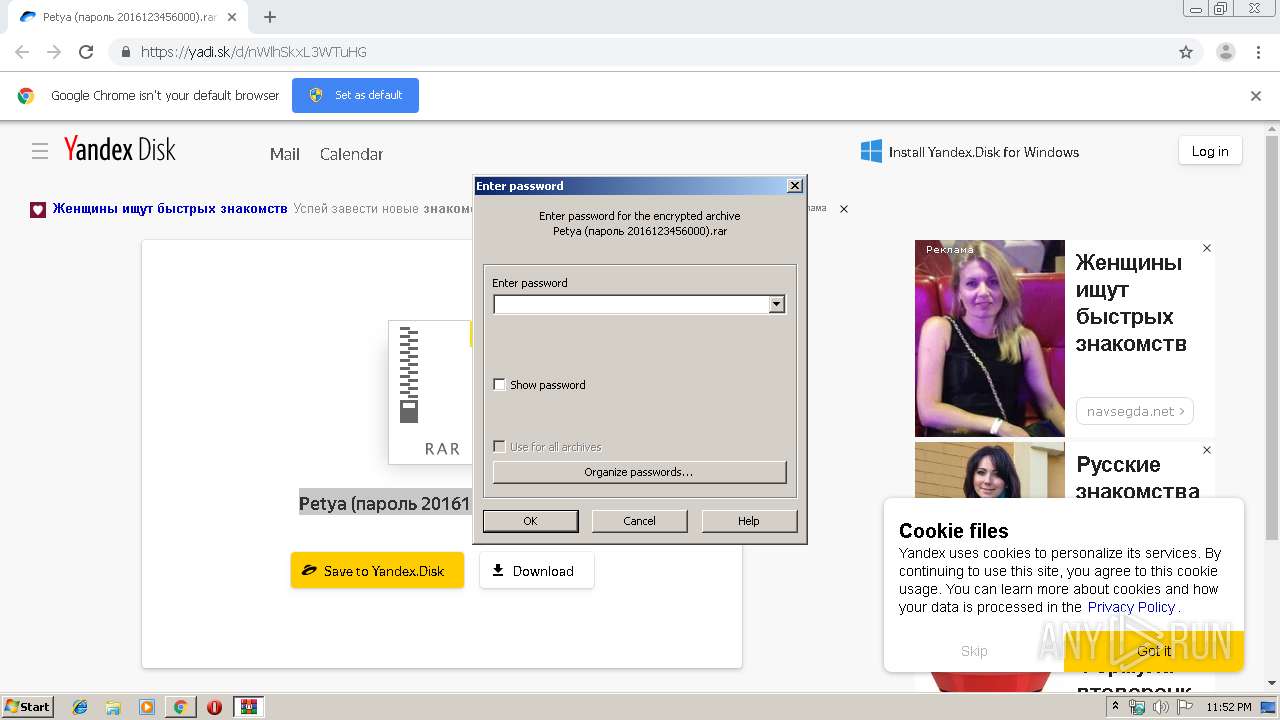Bookmark this page with the star icon
This screenshot has height=720, width=1280.
(1186, 52)
